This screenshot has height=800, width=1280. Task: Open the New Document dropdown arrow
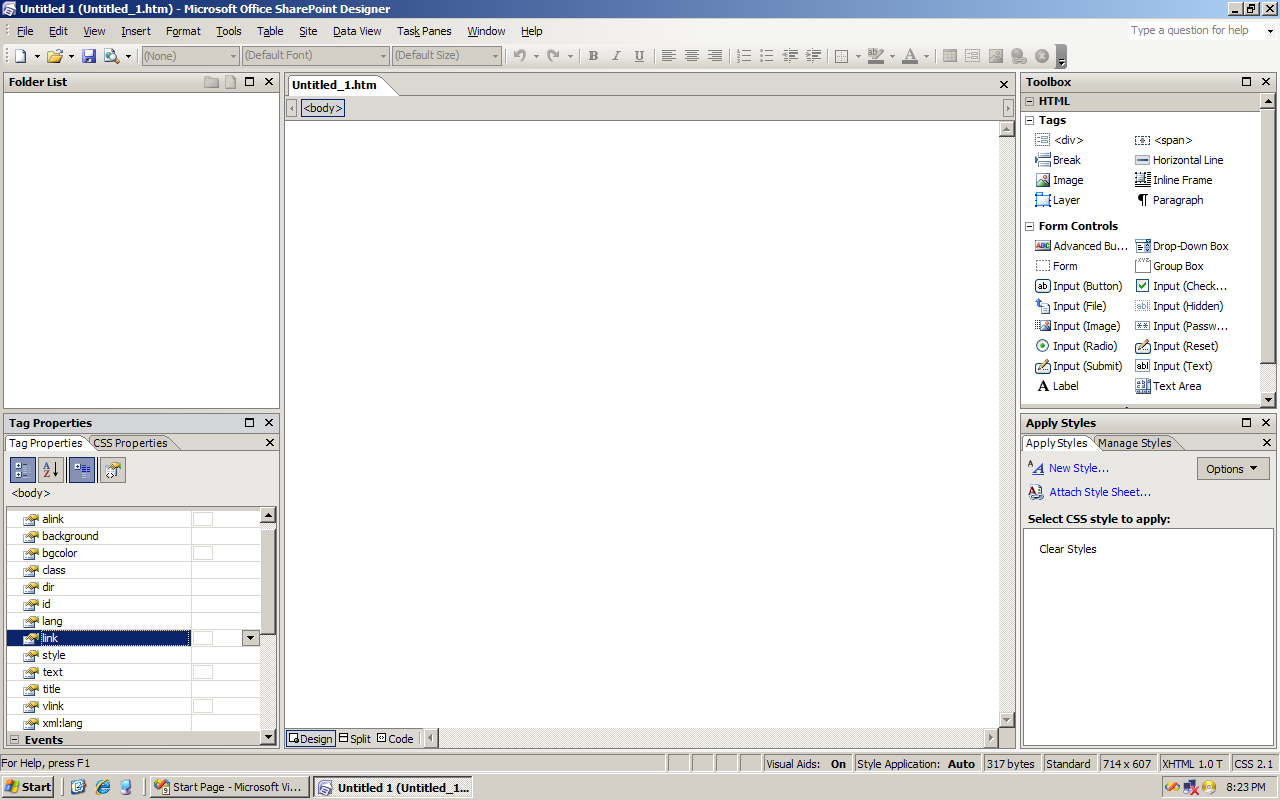pyautogui.click(x=35, y=56)
